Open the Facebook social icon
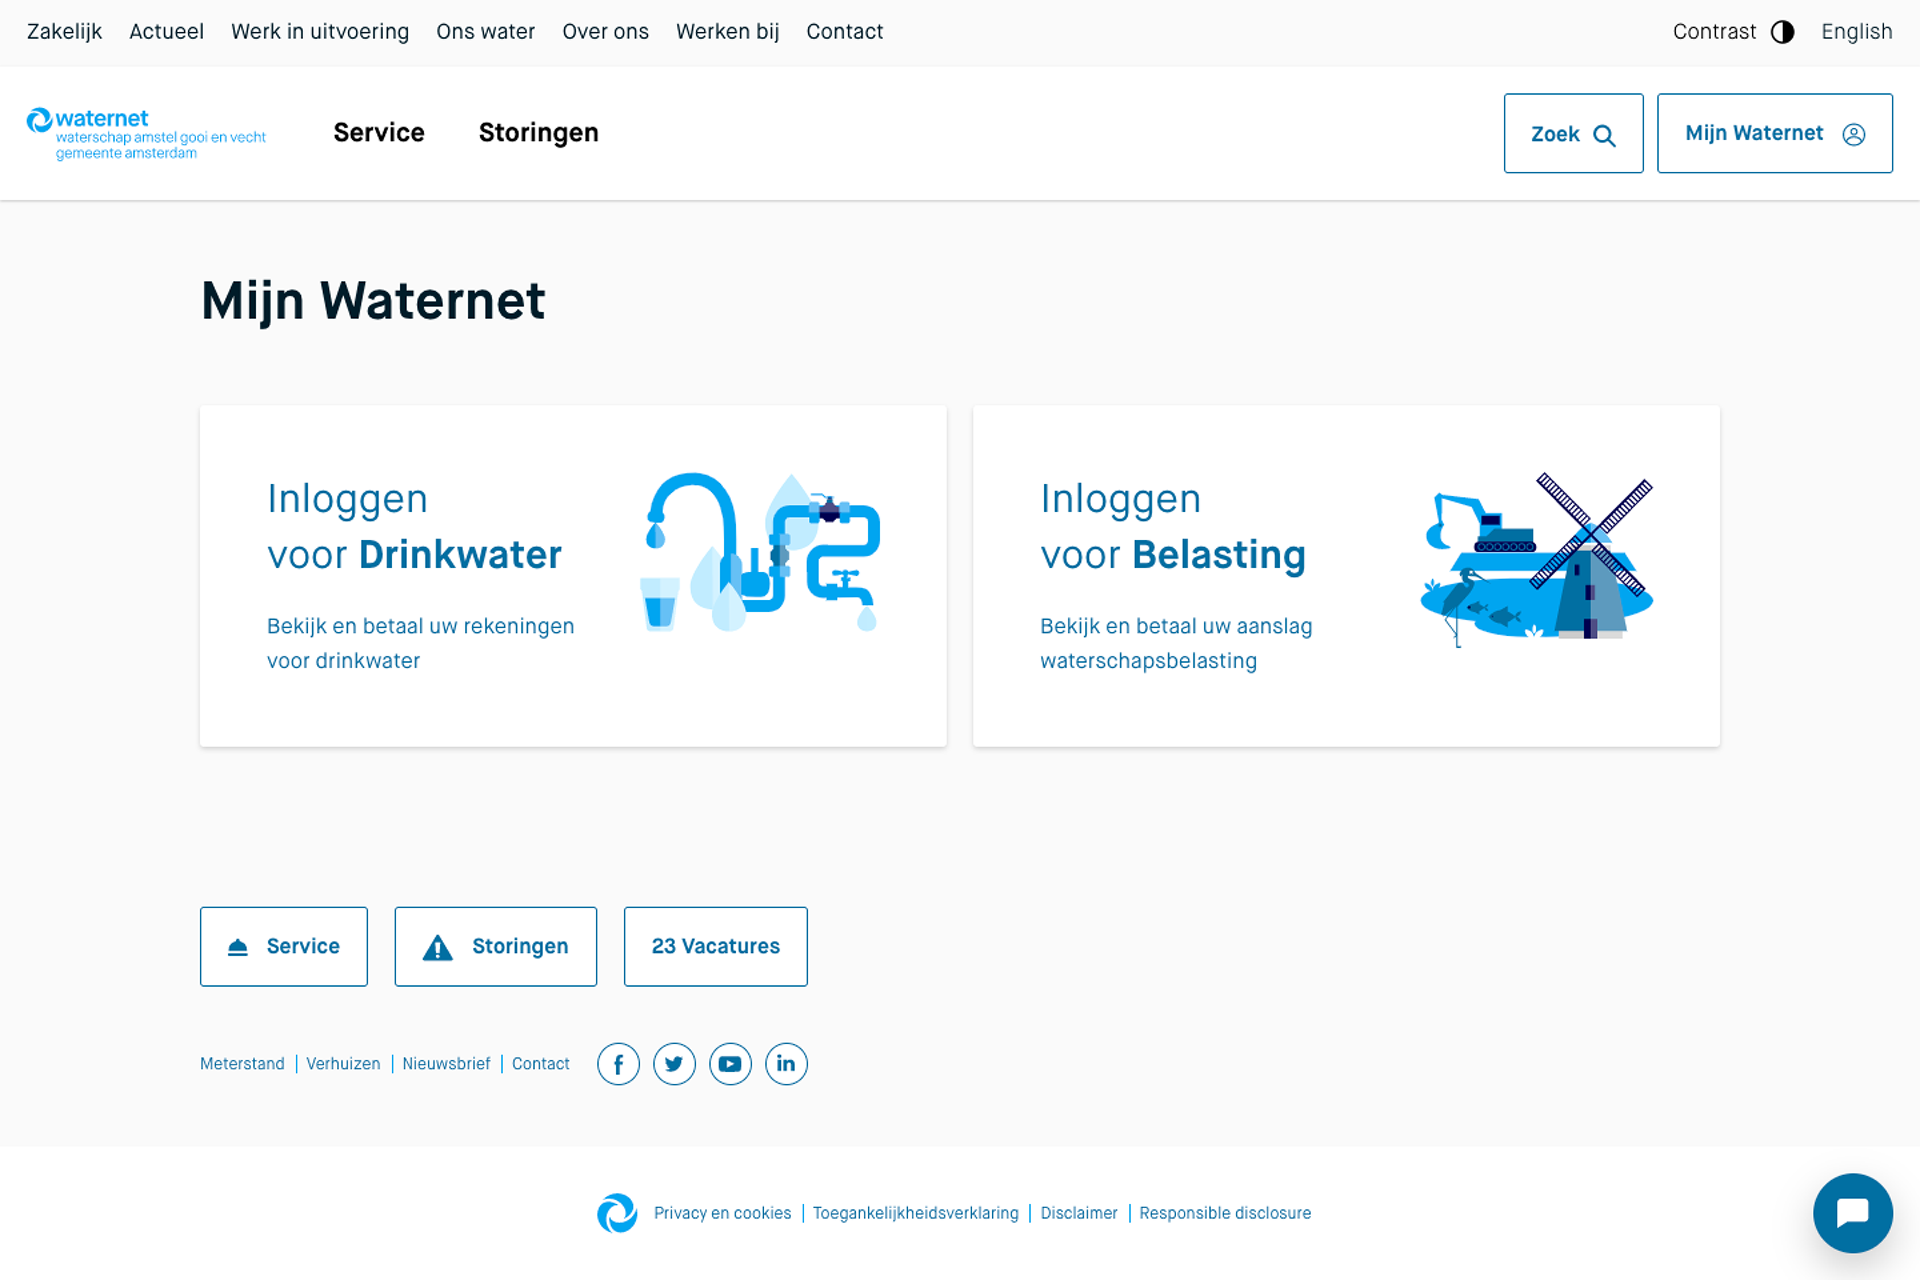The width and height of the screenshot is (1920, 1280). (618, 1064)
